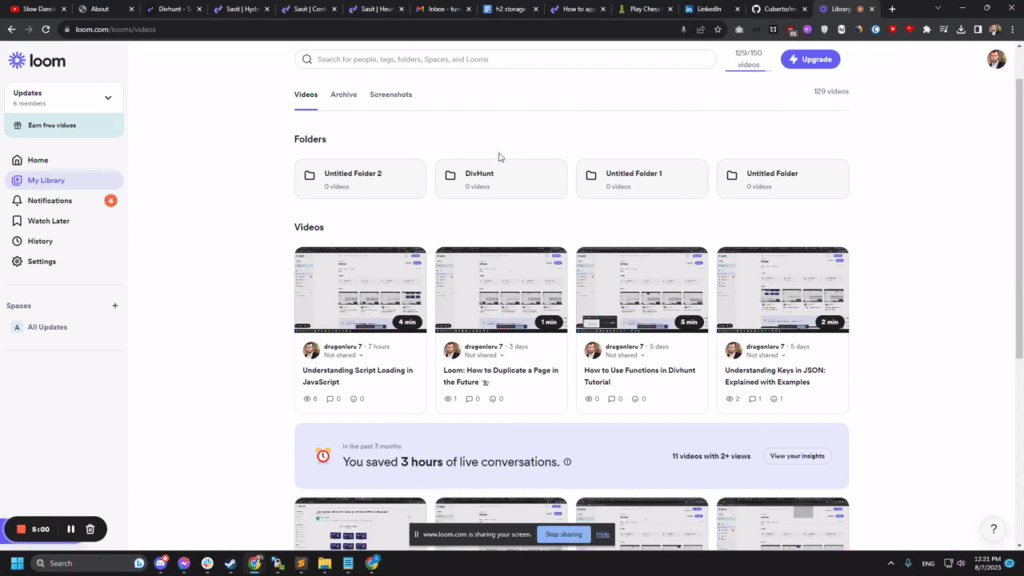Reload the page in browser
1024x576 pixels.
coord(46,29)
